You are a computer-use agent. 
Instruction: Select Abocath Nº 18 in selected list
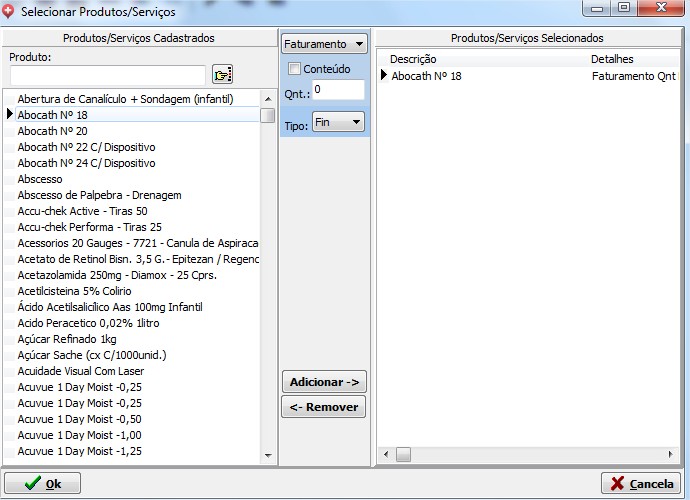point(427,76)
